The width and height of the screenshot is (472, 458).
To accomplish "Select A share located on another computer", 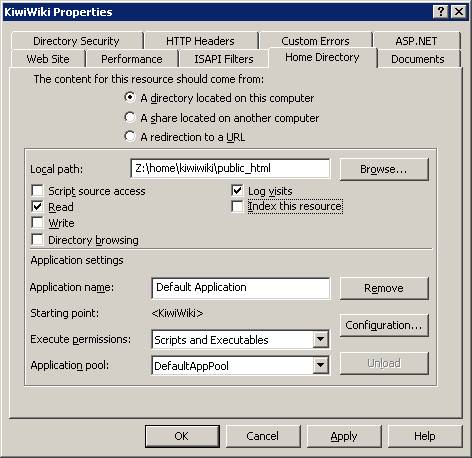I will point(129,117).
